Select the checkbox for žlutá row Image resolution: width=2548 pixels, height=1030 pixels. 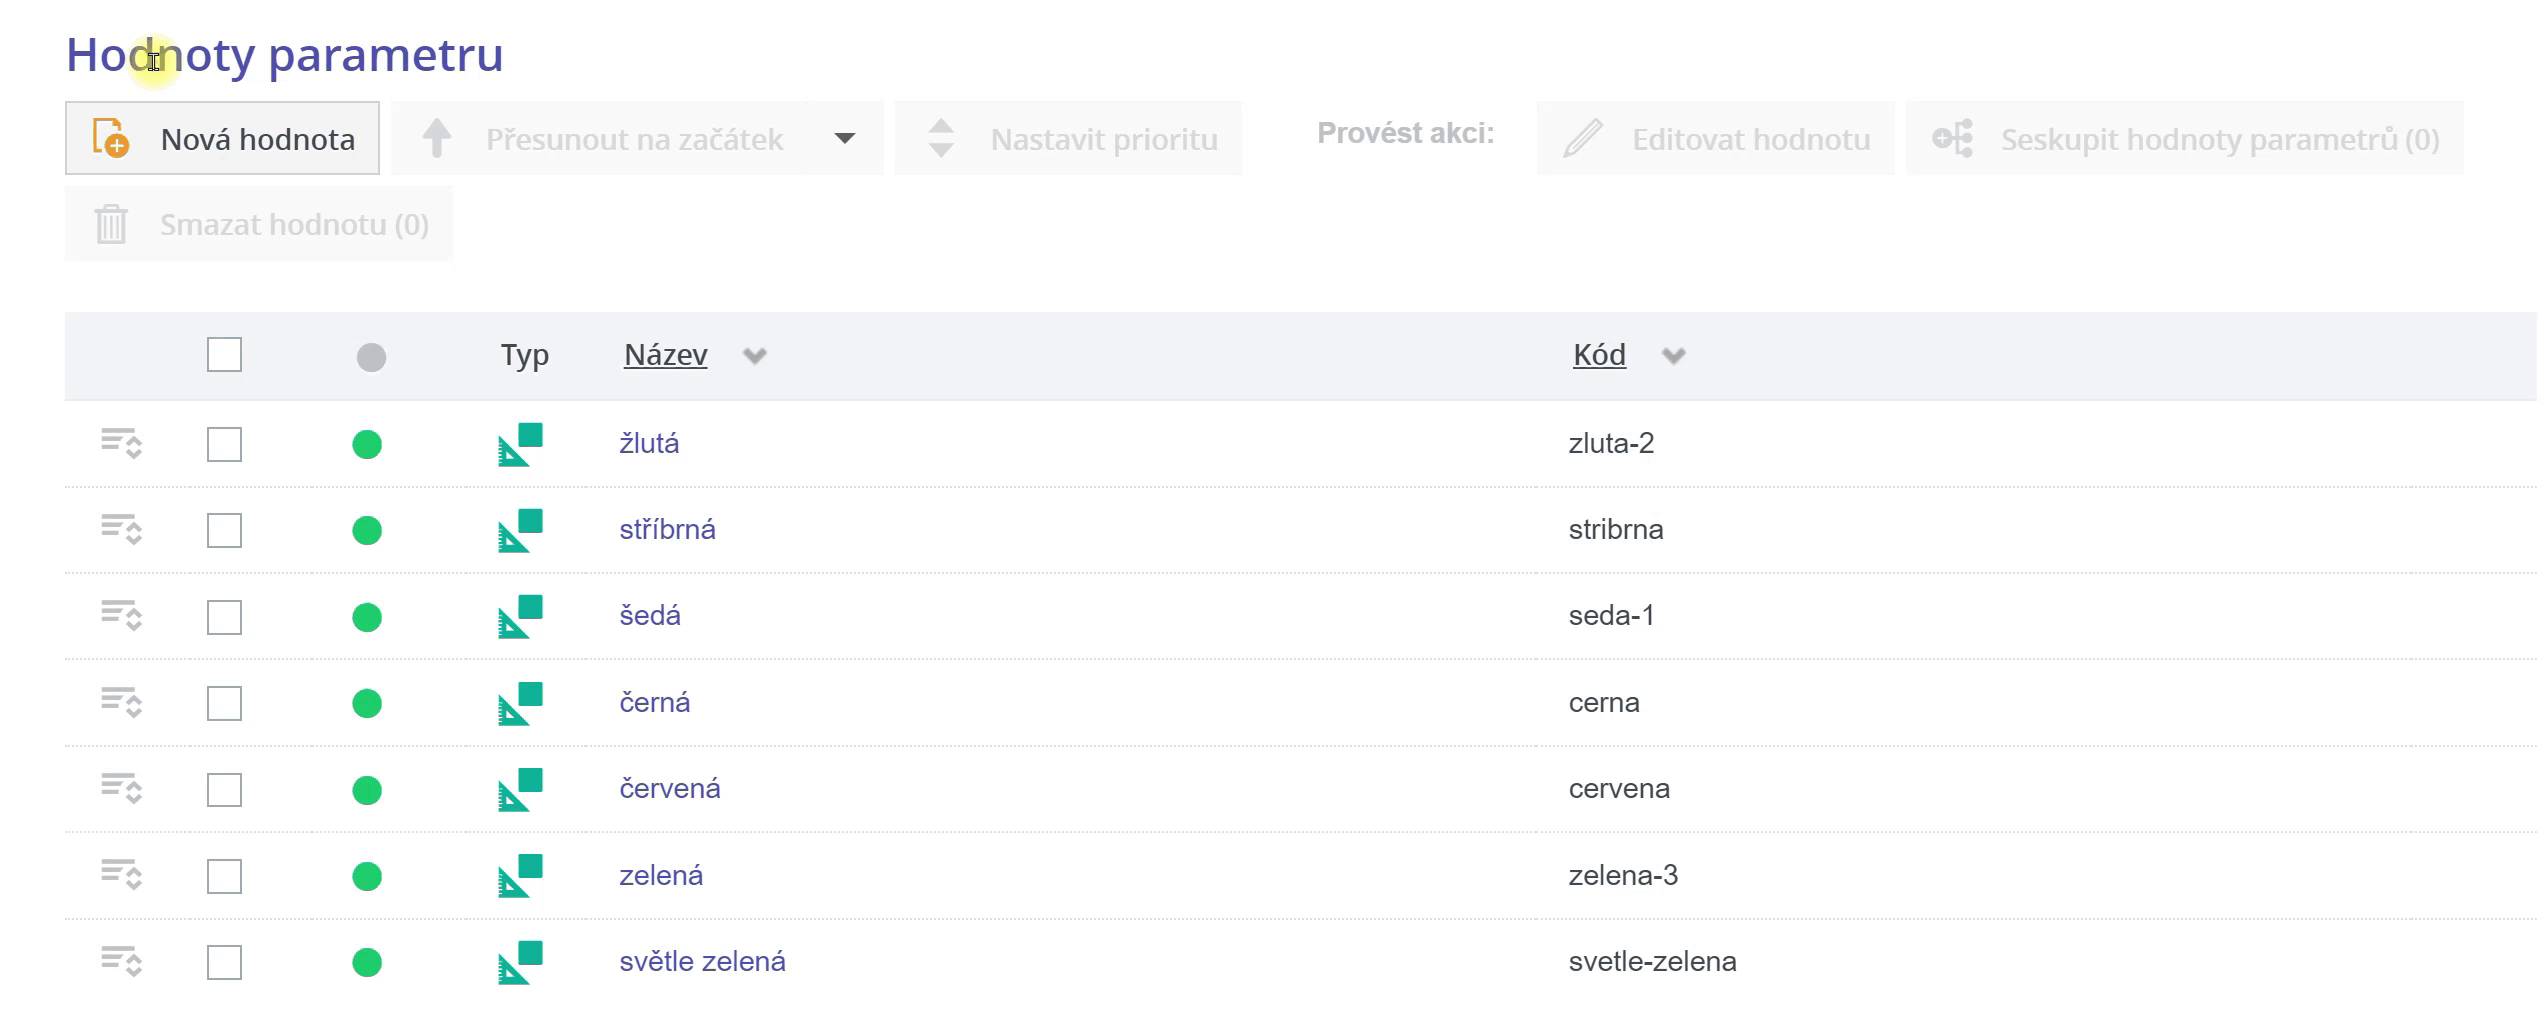[x=224, y=444]
